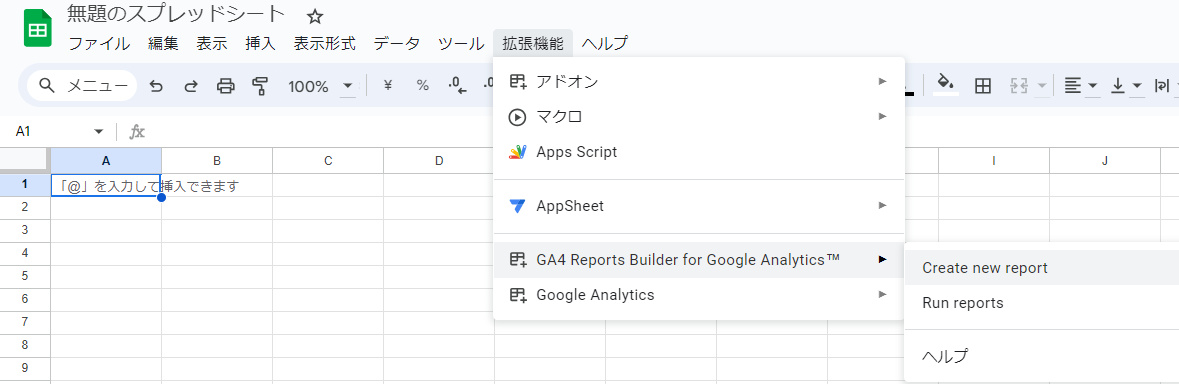Open Apps Script from extensions menu
The width and height of the screenshot is (1179, 384).
point(699,152)
